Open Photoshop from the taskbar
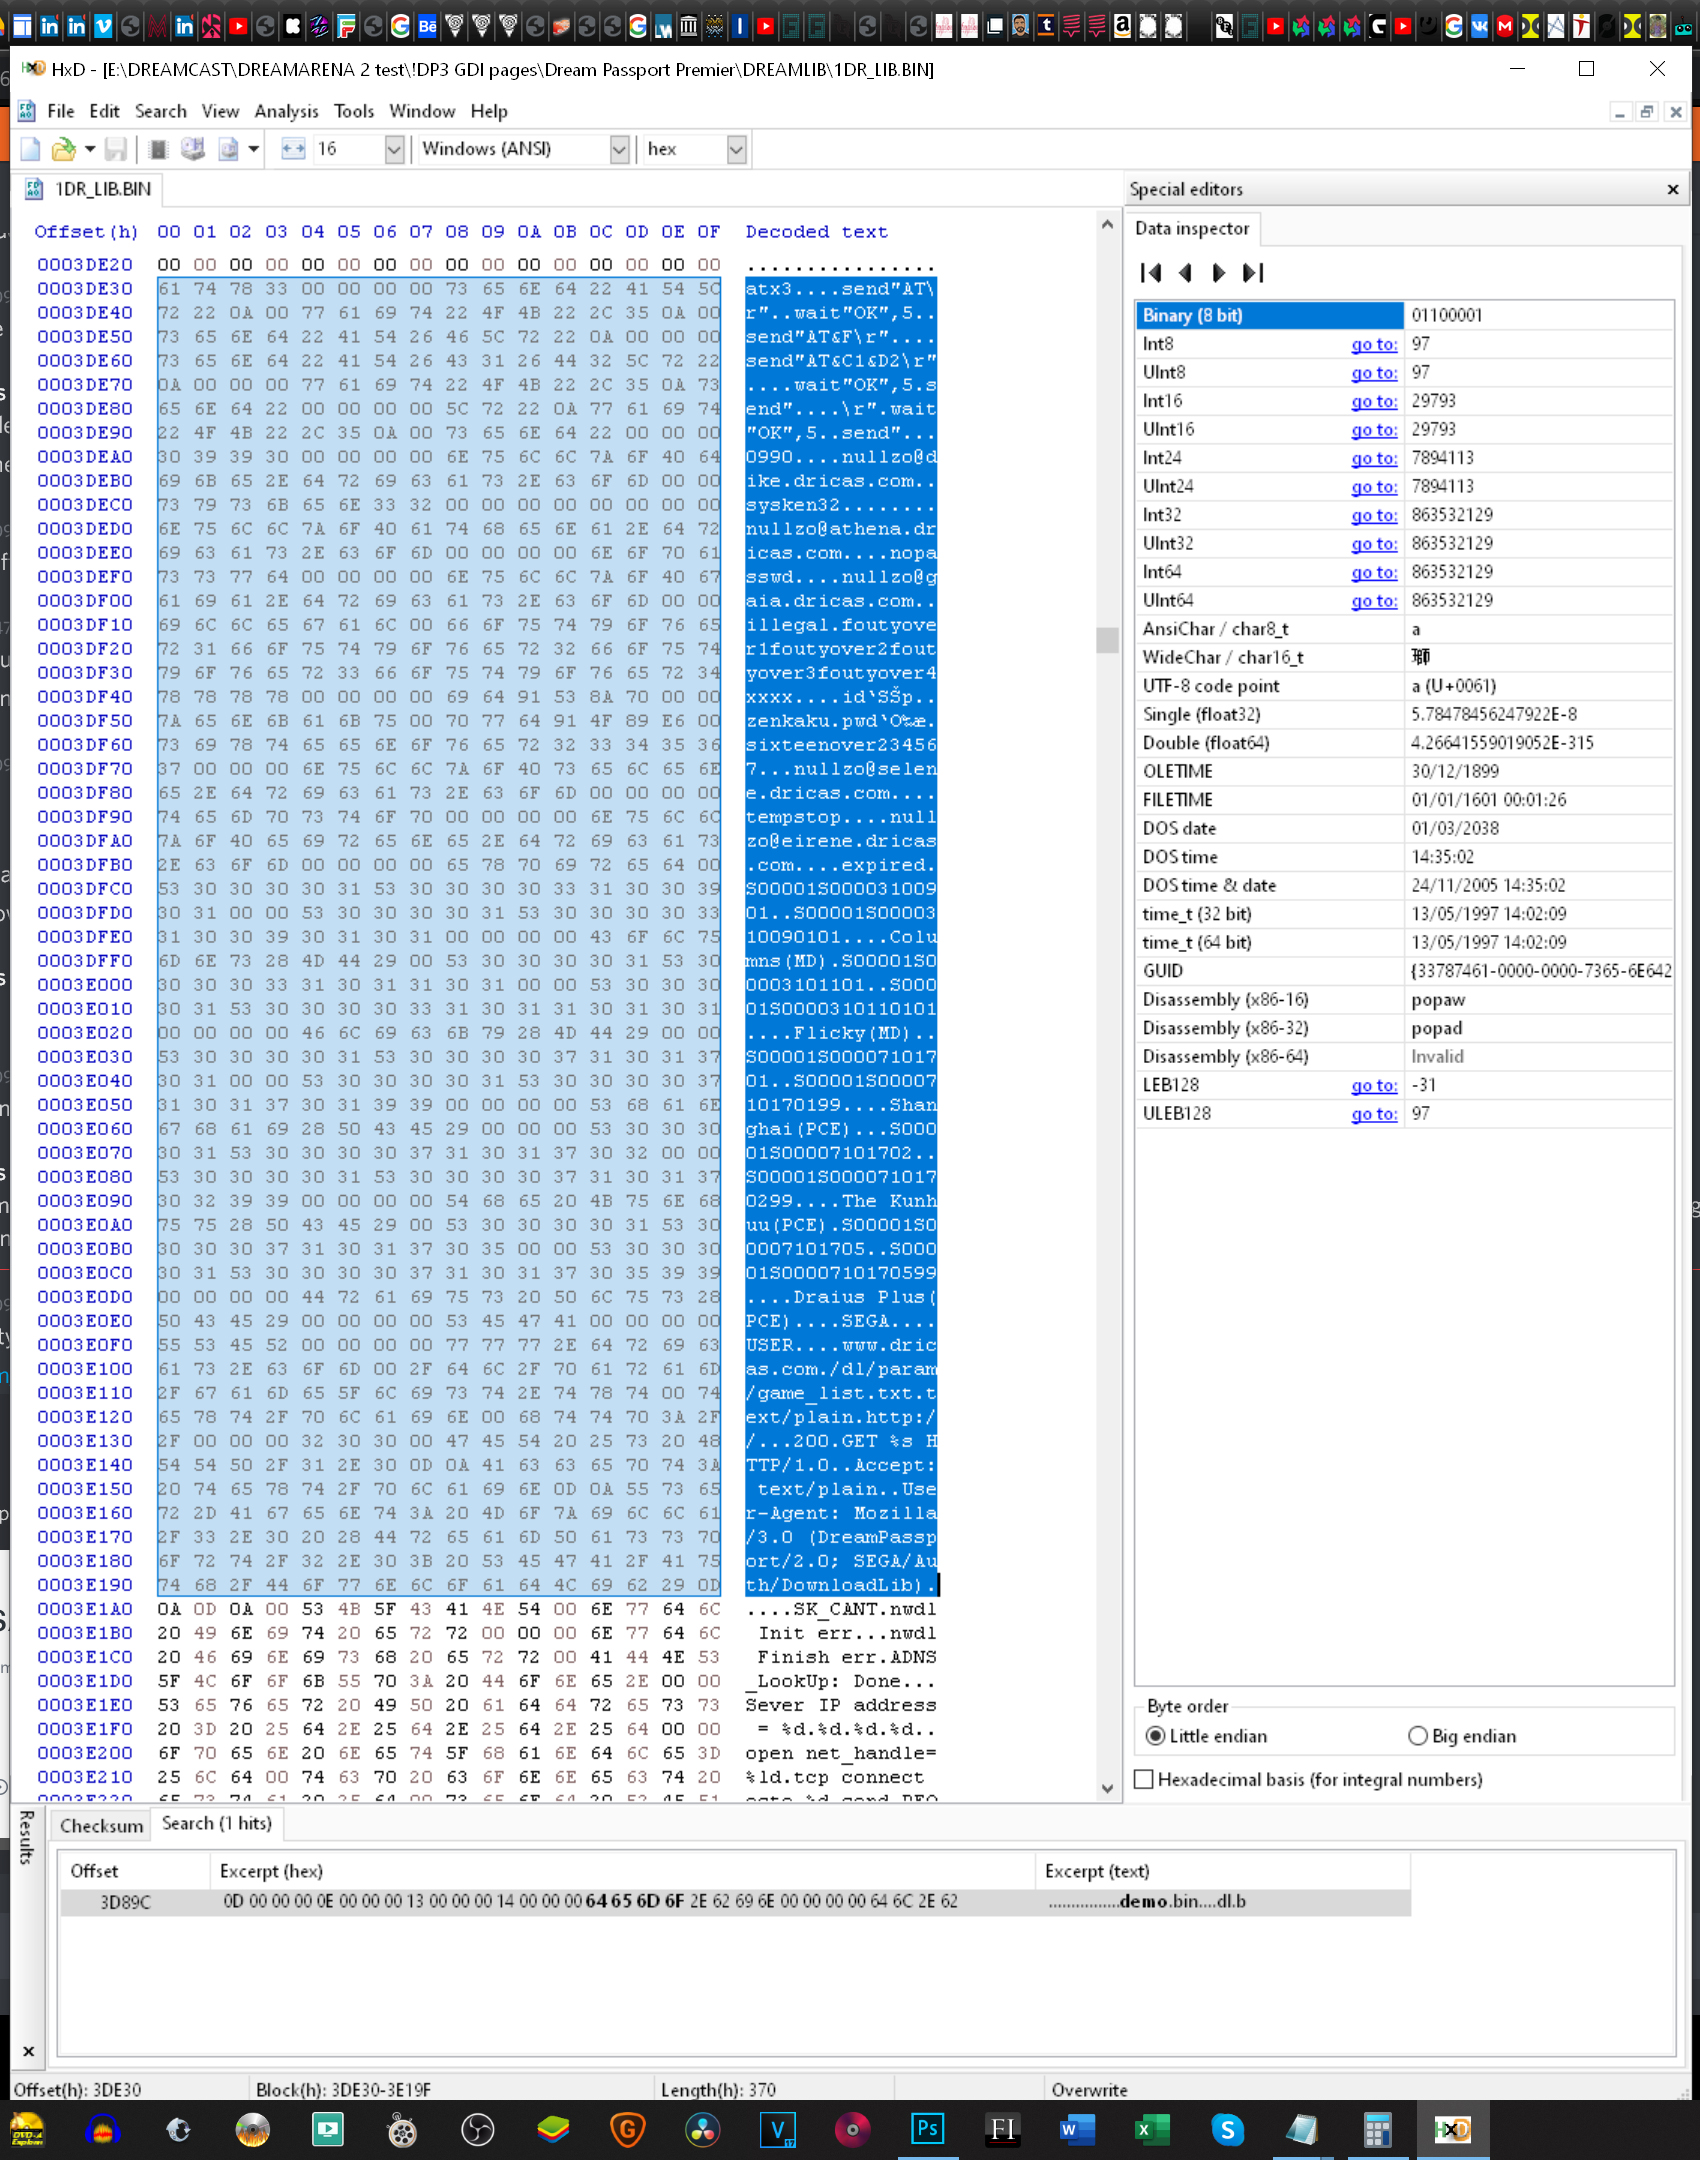Viewport: 1700px width, 2160px height. click(x=927, y=2130)
